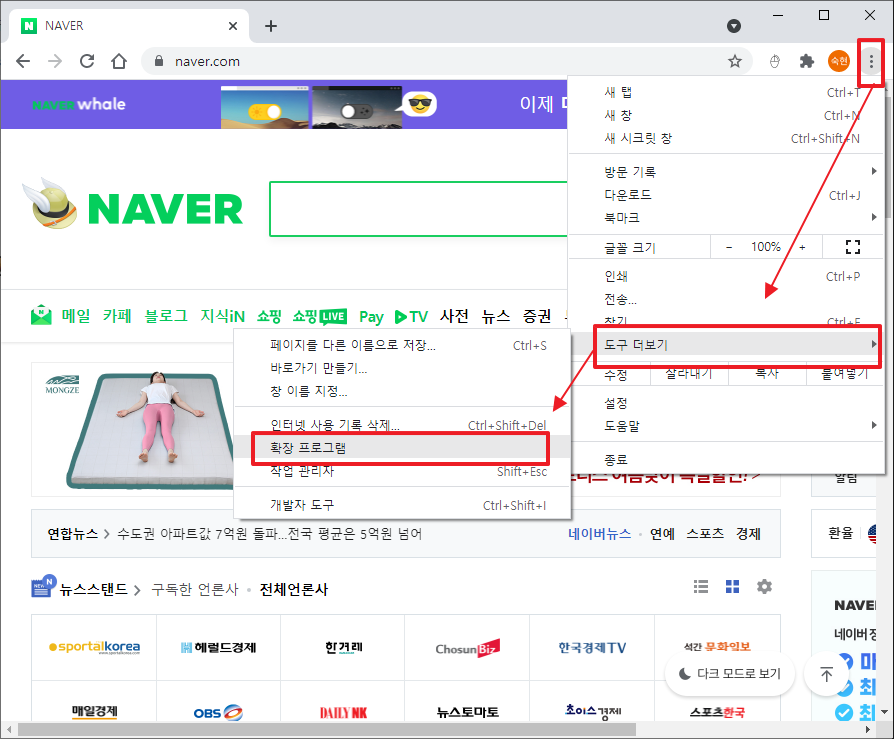894x739 pixels.
Task: Open the ChosunBiz press thumbnail
Action: pyautogui.click(x=468, y=647)
